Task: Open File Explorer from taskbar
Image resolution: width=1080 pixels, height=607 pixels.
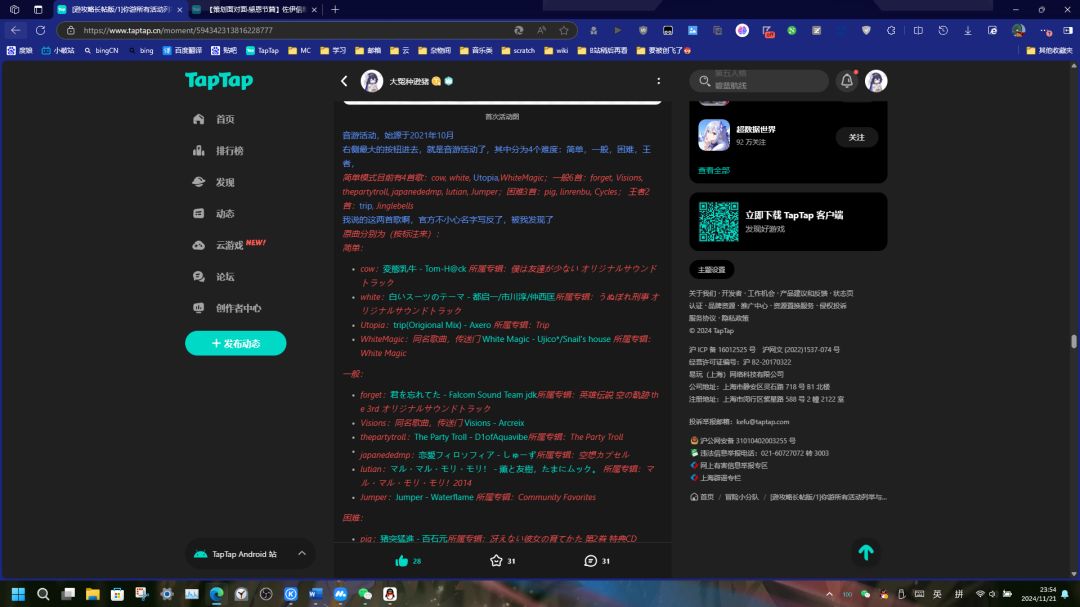Action: 92,594
